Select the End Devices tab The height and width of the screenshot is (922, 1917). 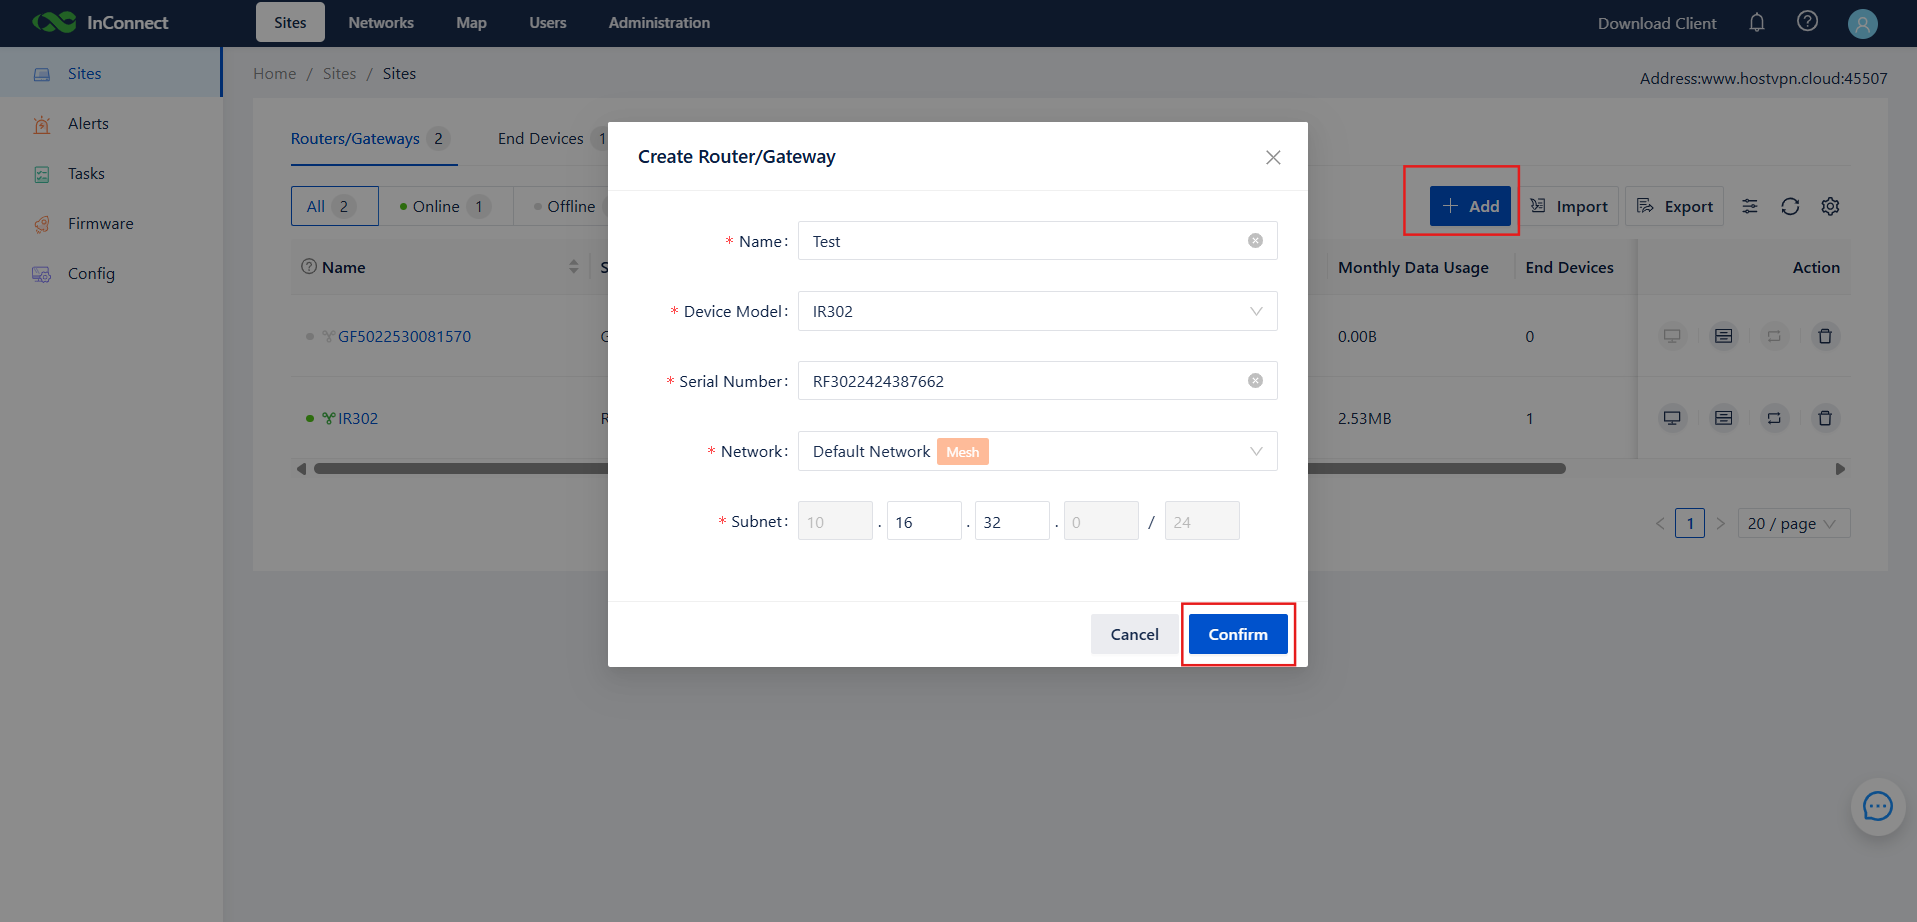[x=541, y=139]
